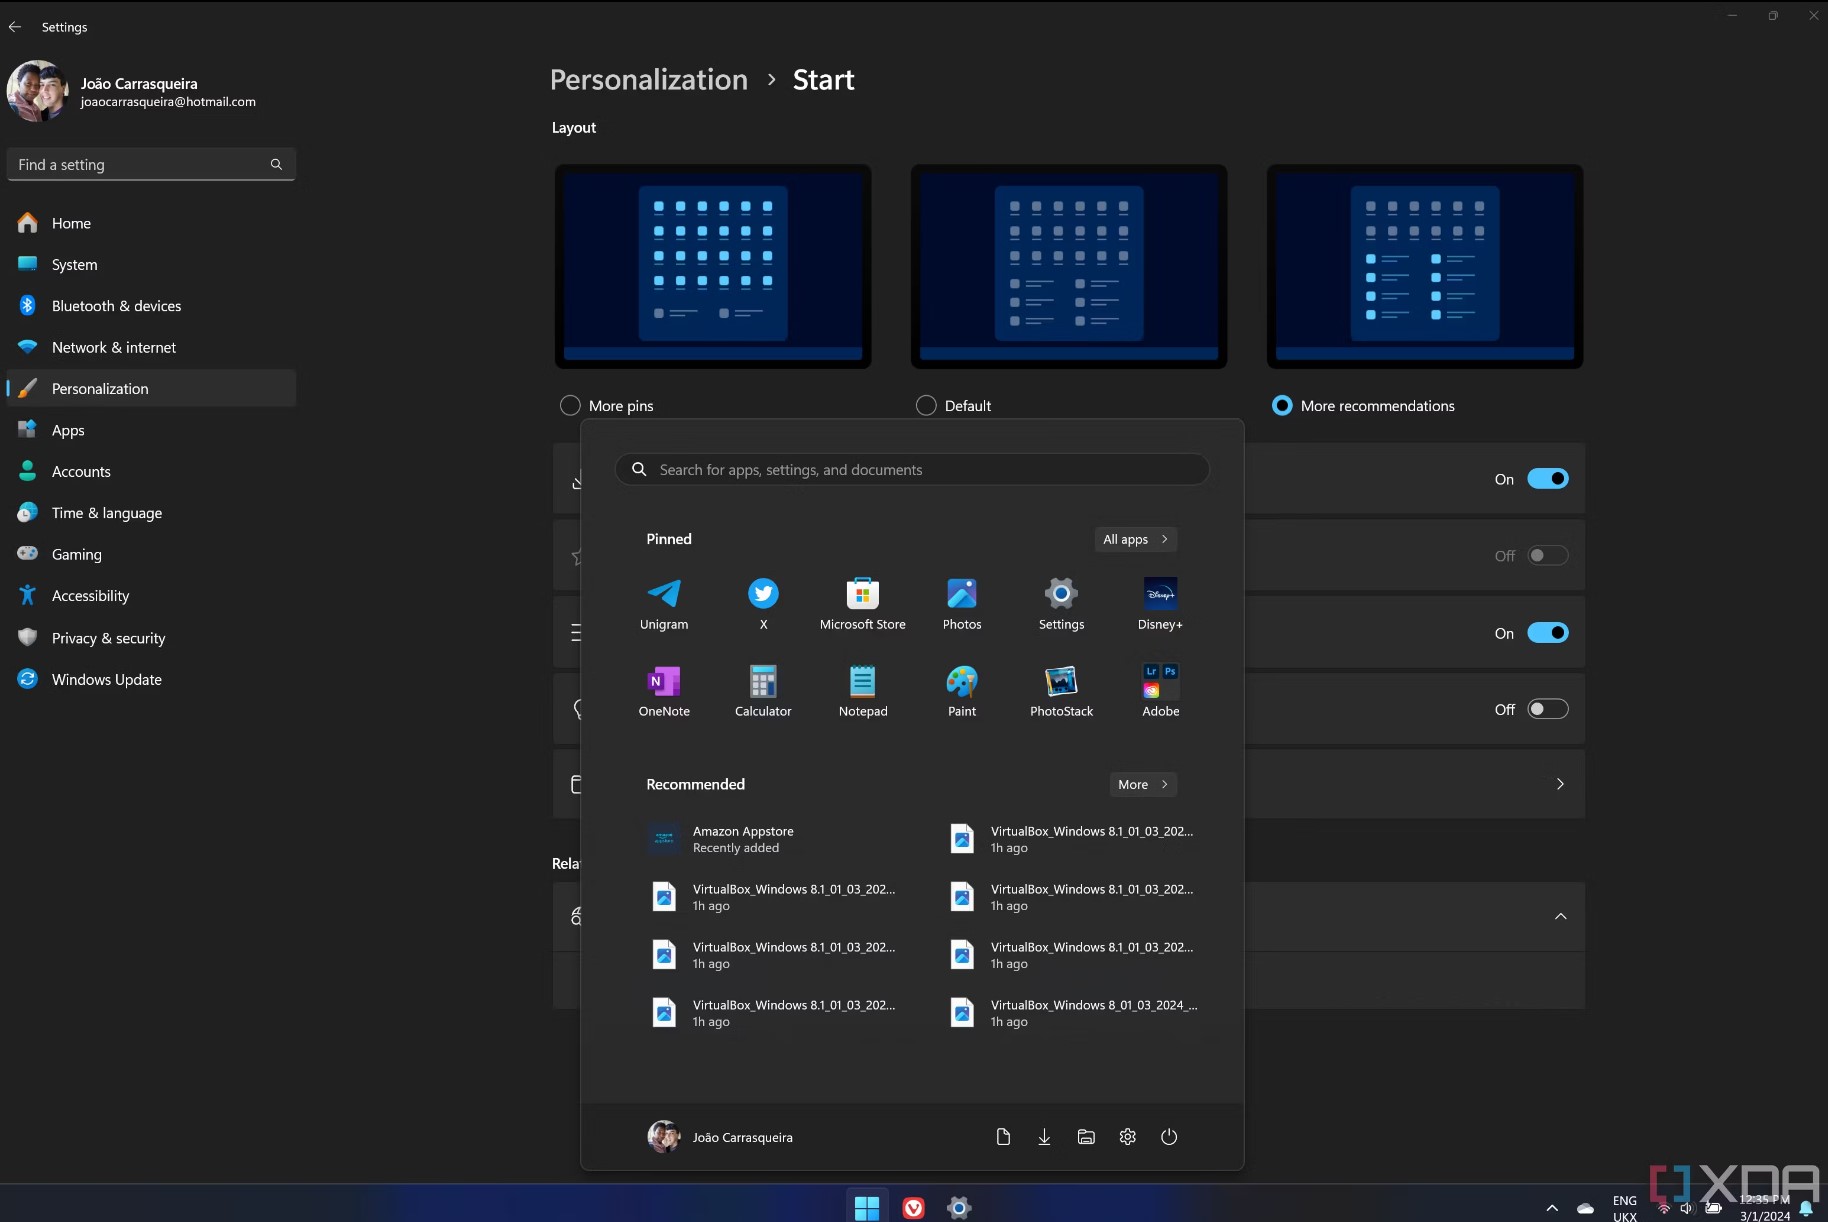1828x1222 pixels.
Task: Expand More recommended items
Action: tap(1142, 784)
